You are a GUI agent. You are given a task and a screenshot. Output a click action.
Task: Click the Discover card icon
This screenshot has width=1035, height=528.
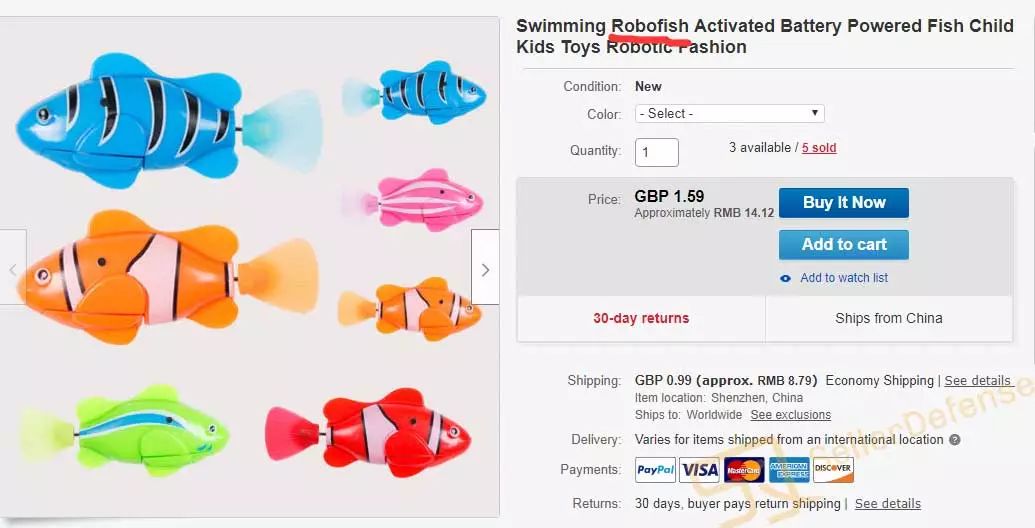[832, 470]
